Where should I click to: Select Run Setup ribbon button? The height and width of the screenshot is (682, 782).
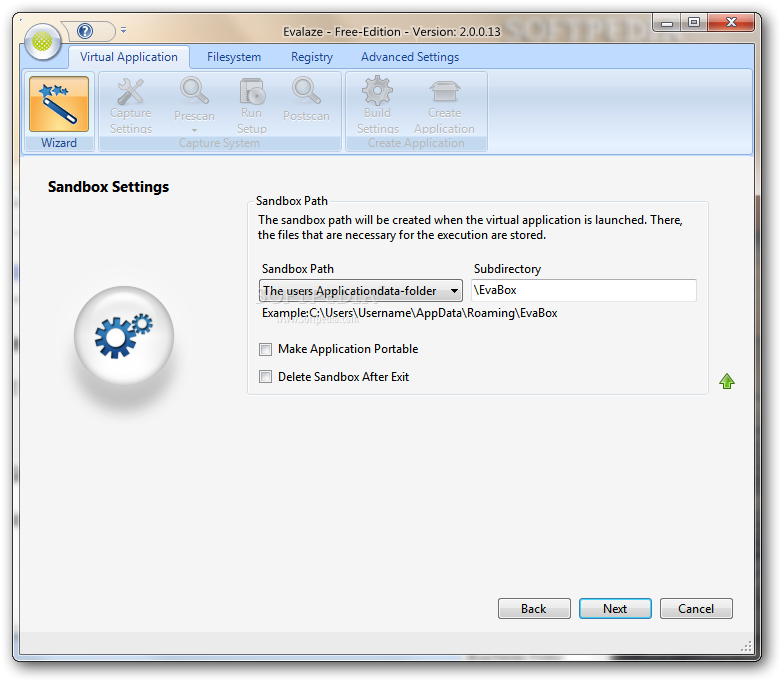coord(252,106)
